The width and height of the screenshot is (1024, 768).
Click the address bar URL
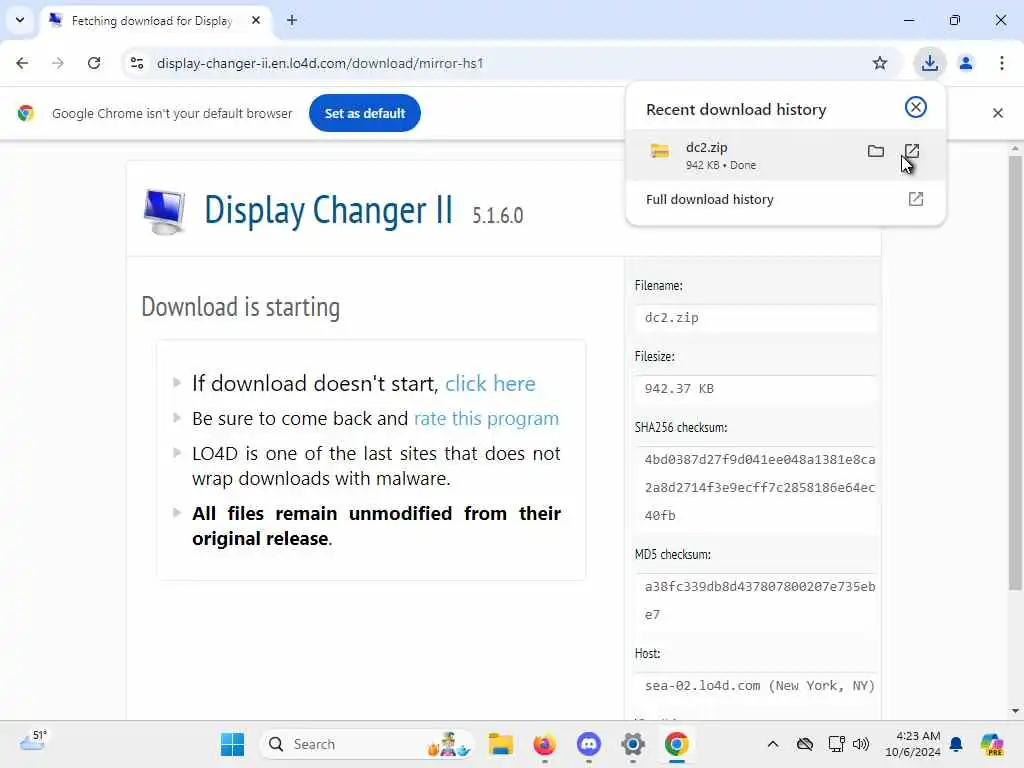tap(320, 63)
